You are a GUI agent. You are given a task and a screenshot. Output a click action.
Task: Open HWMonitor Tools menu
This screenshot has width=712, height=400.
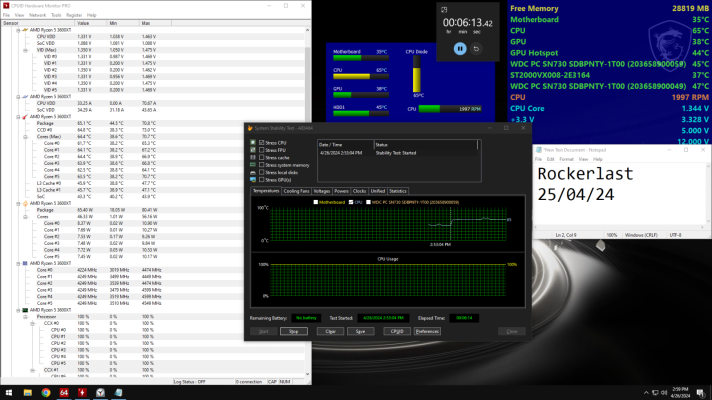tap(56, 15)
